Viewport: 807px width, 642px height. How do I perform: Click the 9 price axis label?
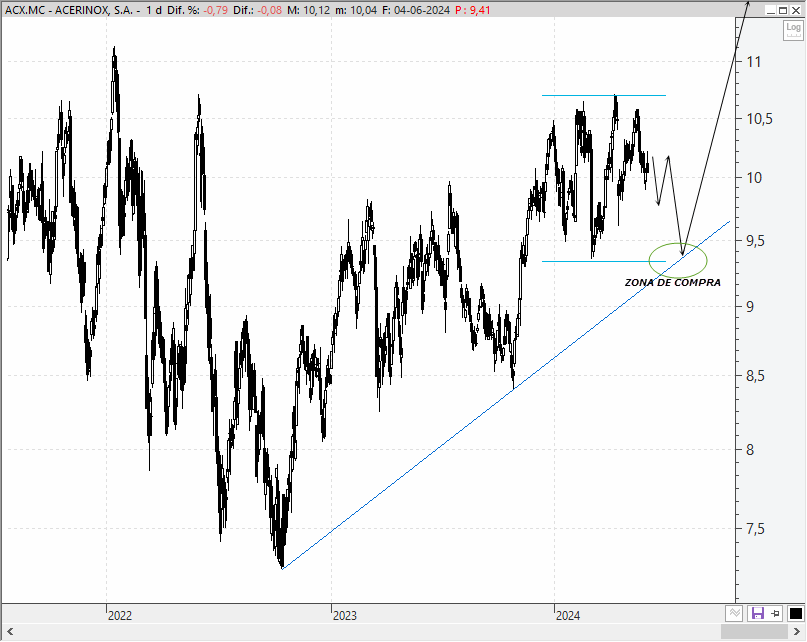point(750,307)
